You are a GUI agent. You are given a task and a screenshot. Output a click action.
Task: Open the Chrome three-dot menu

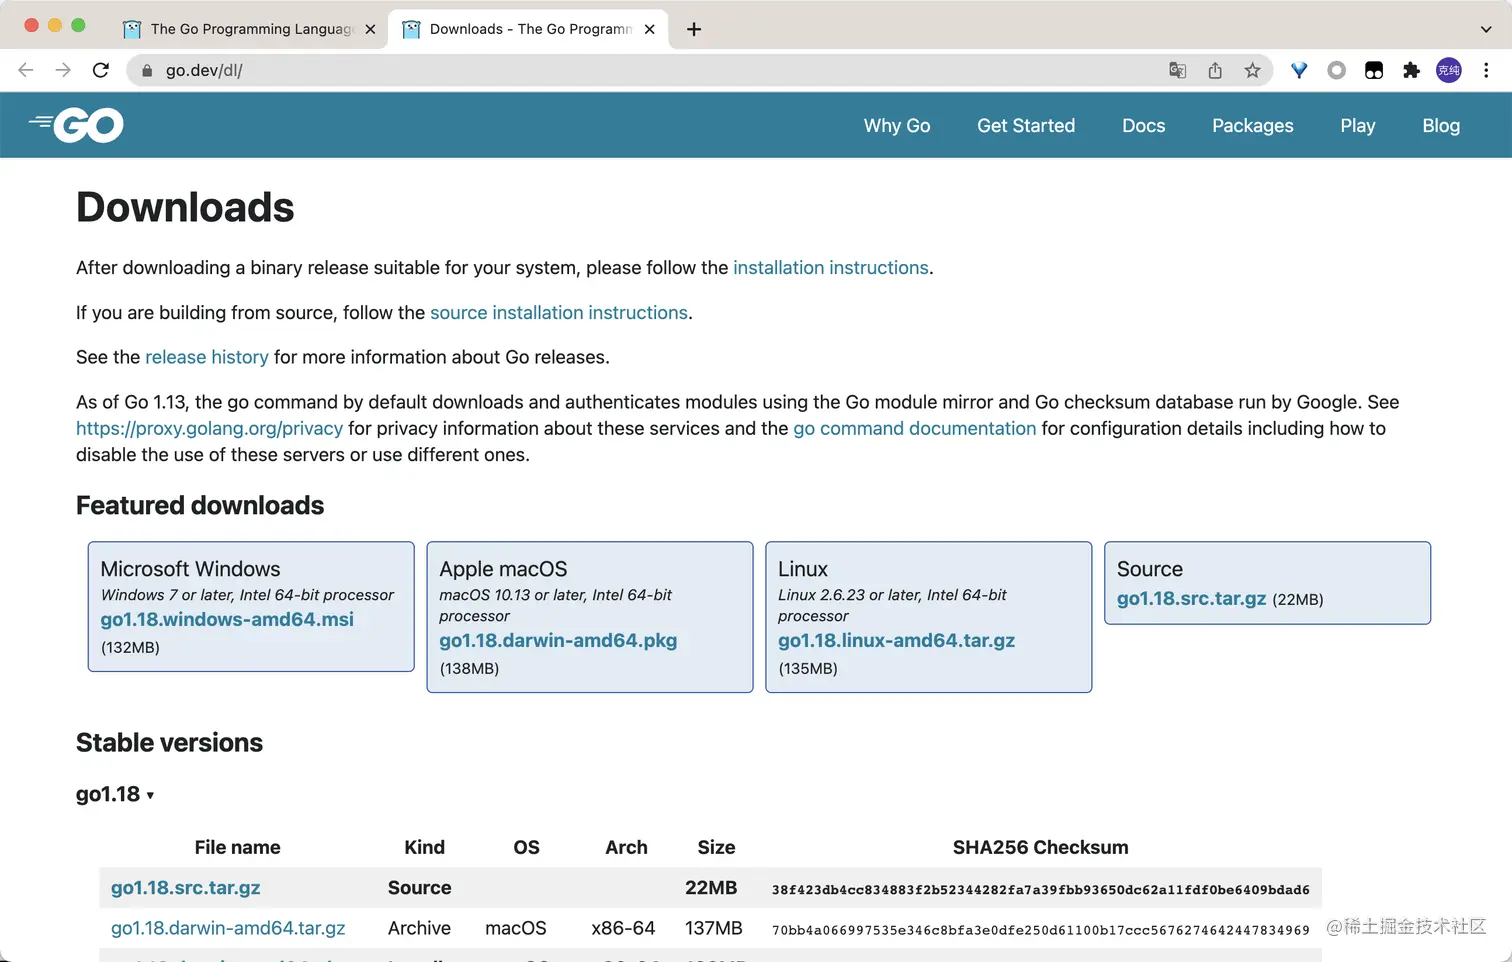(x=1486, y=70)
